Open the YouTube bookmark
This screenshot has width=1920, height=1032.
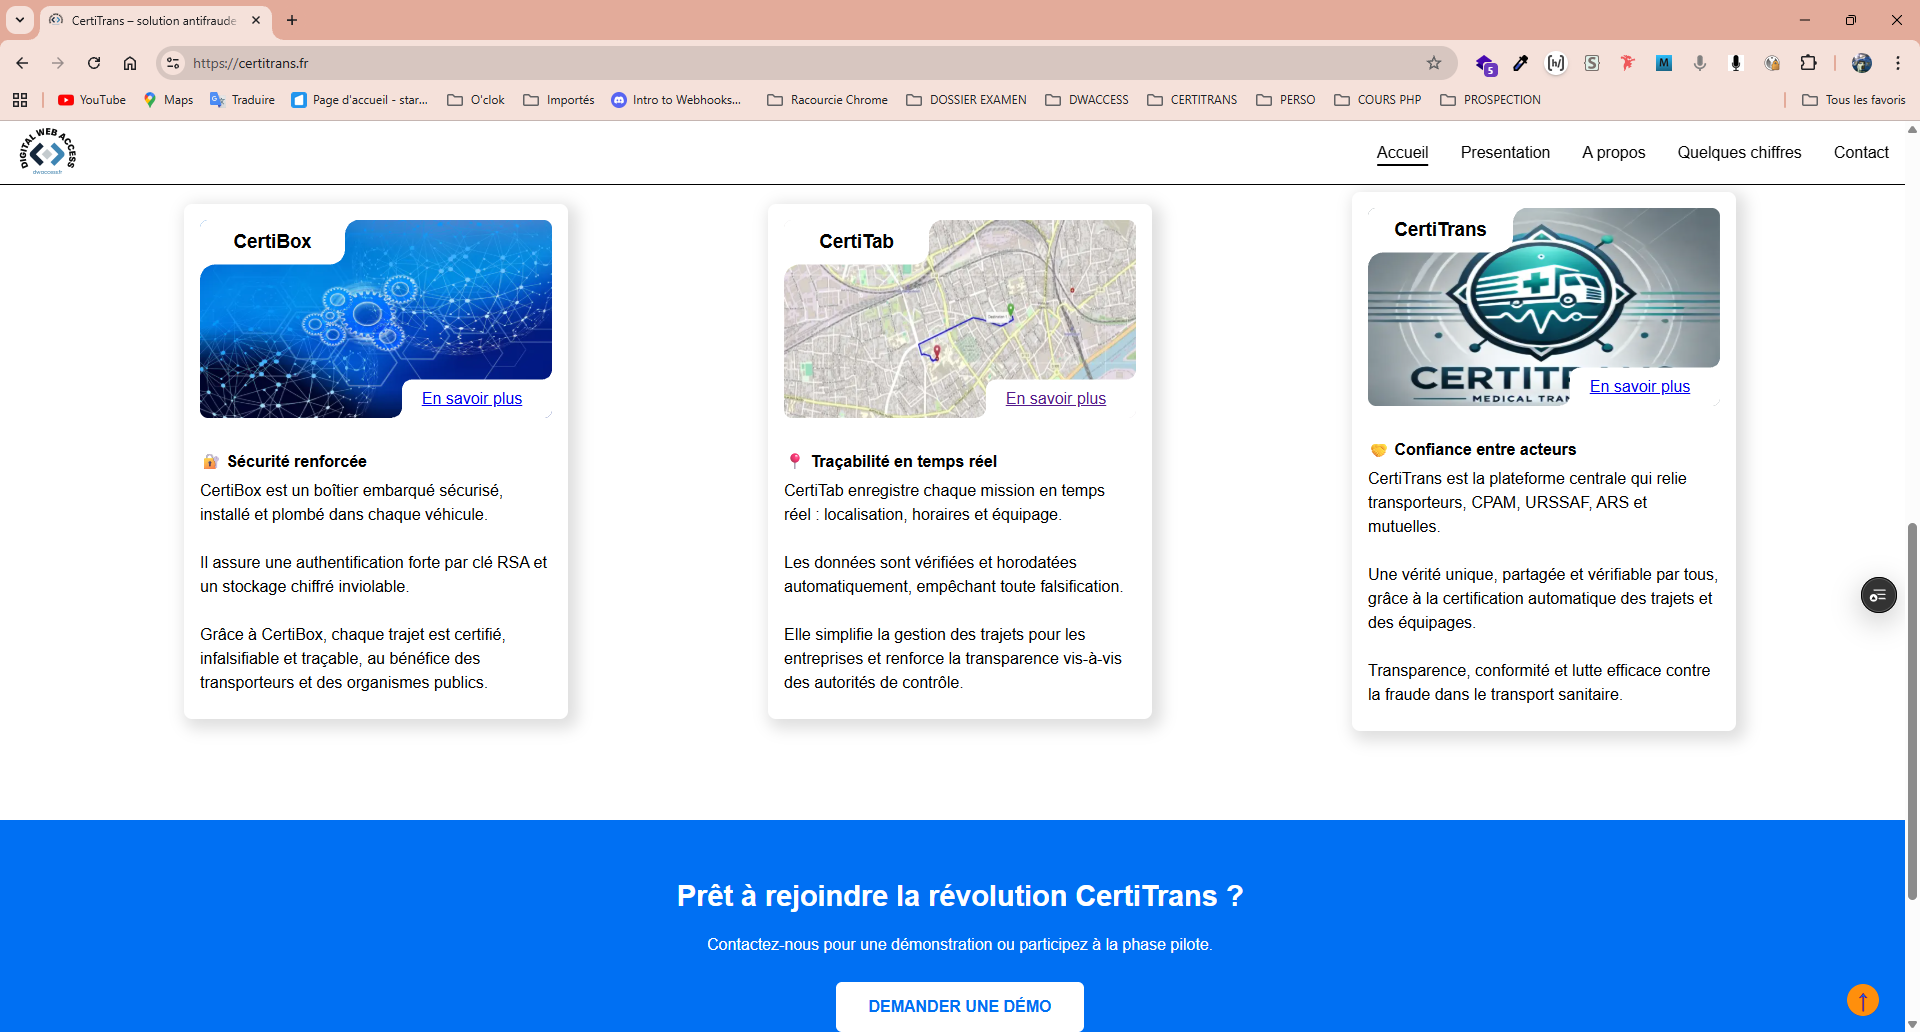coord(91,100)
